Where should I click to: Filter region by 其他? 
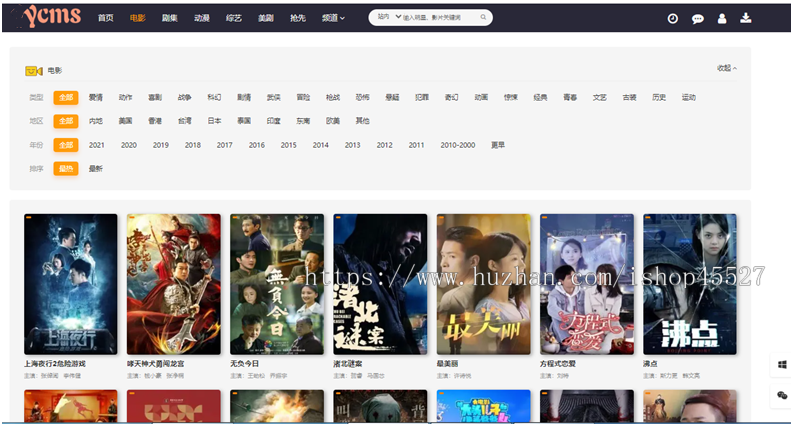pyautogui.click(x=363, y=121)
